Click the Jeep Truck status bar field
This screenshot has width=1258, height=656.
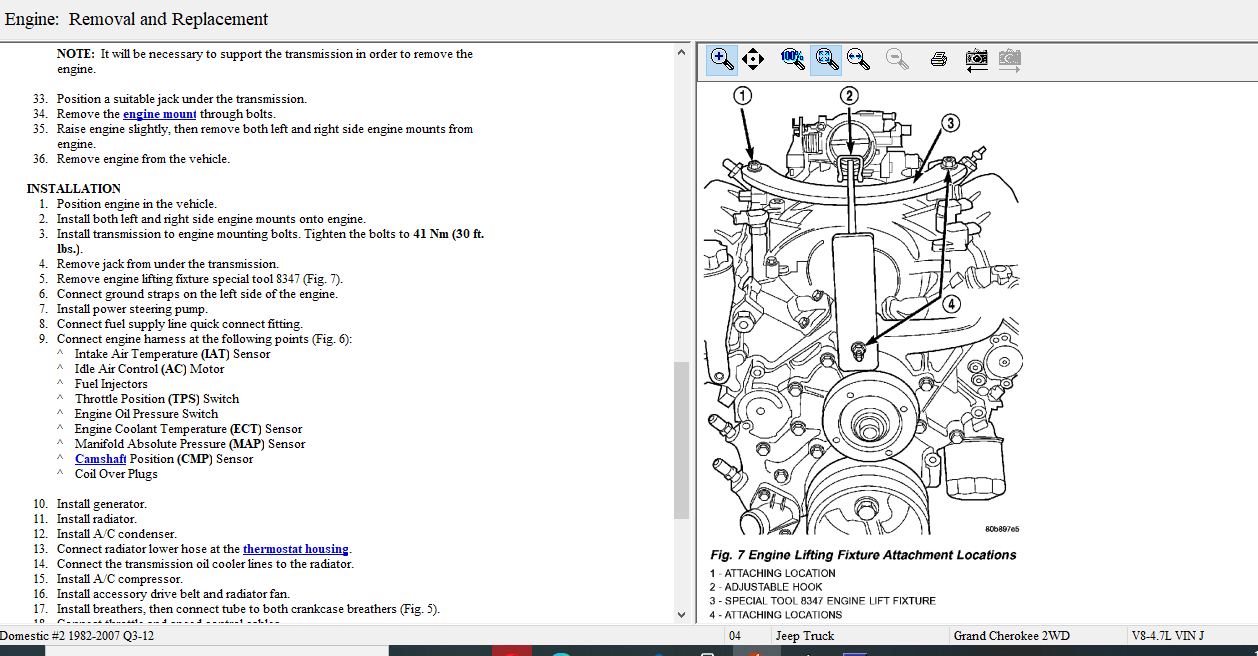click(804, 636)
